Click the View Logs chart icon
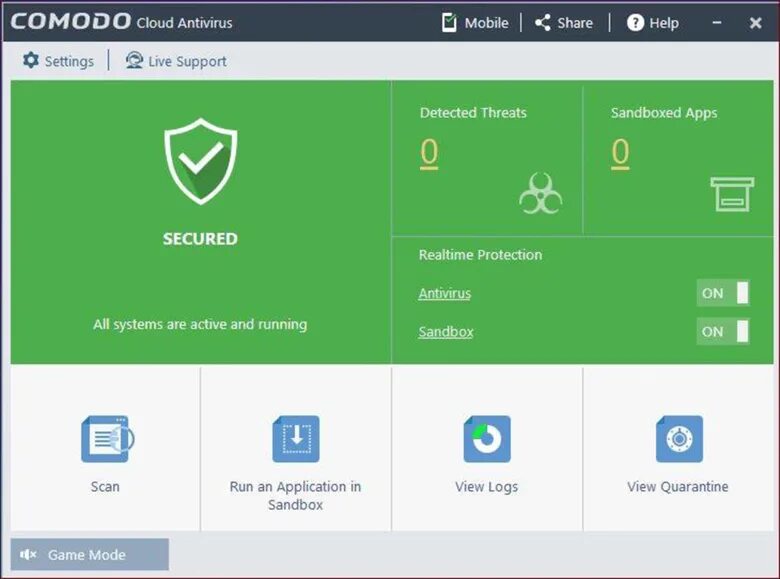 [487, 439]
